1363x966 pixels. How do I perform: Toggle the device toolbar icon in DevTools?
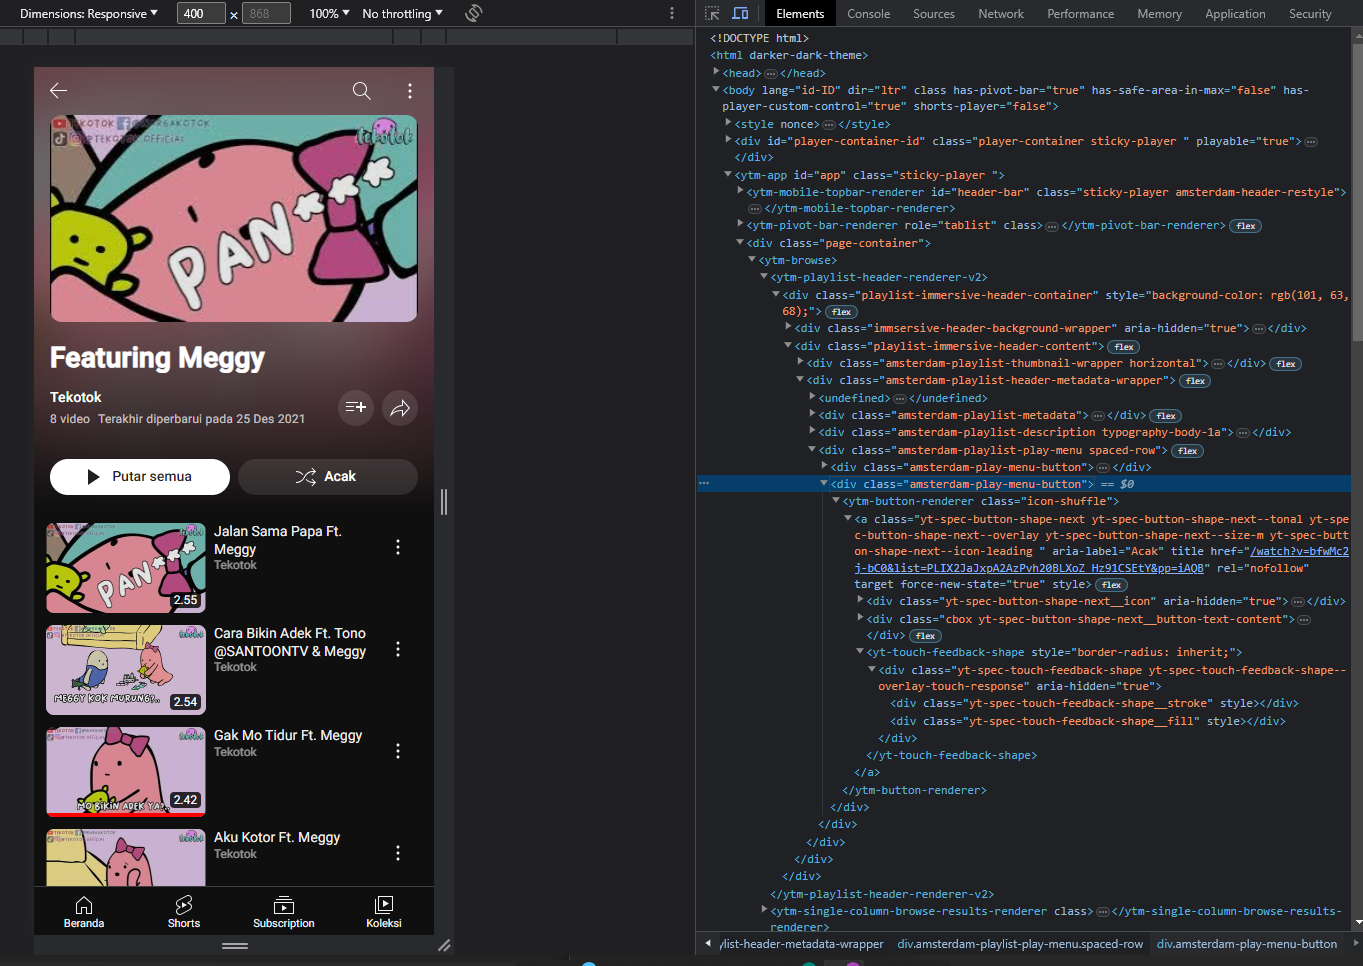tap(739, 13)
